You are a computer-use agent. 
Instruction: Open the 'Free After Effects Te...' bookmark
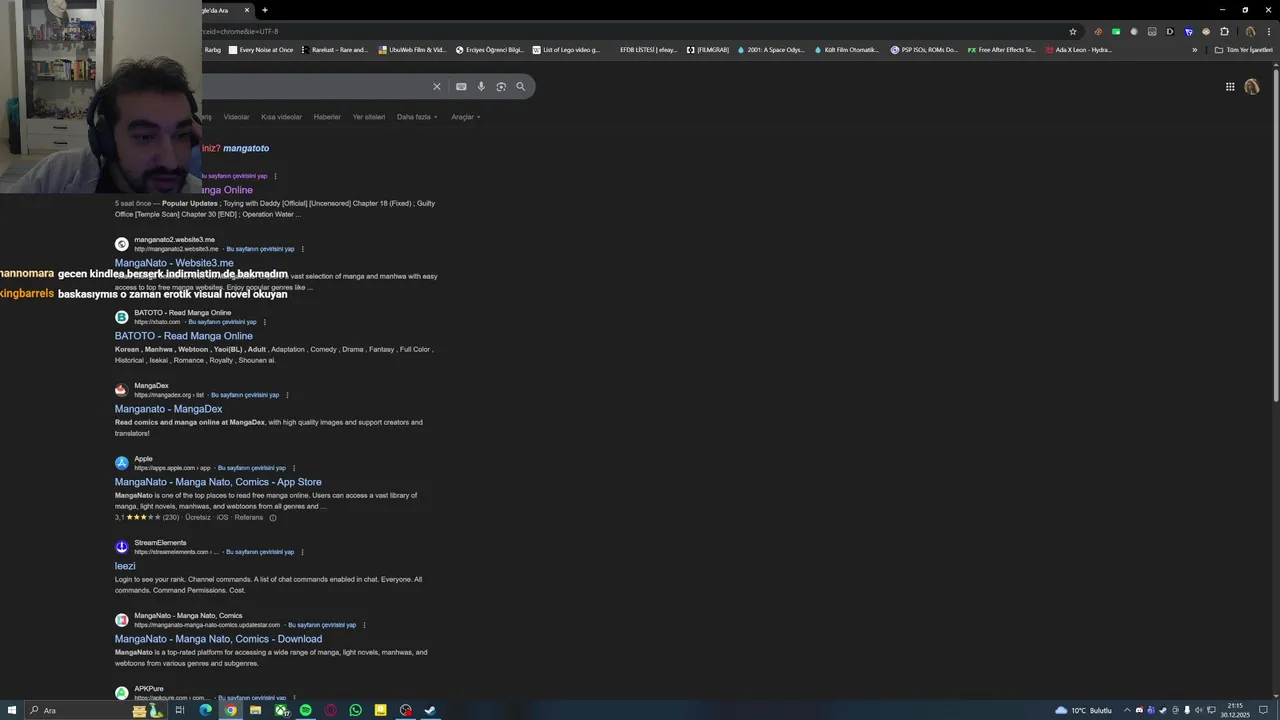click(1001, 50)
